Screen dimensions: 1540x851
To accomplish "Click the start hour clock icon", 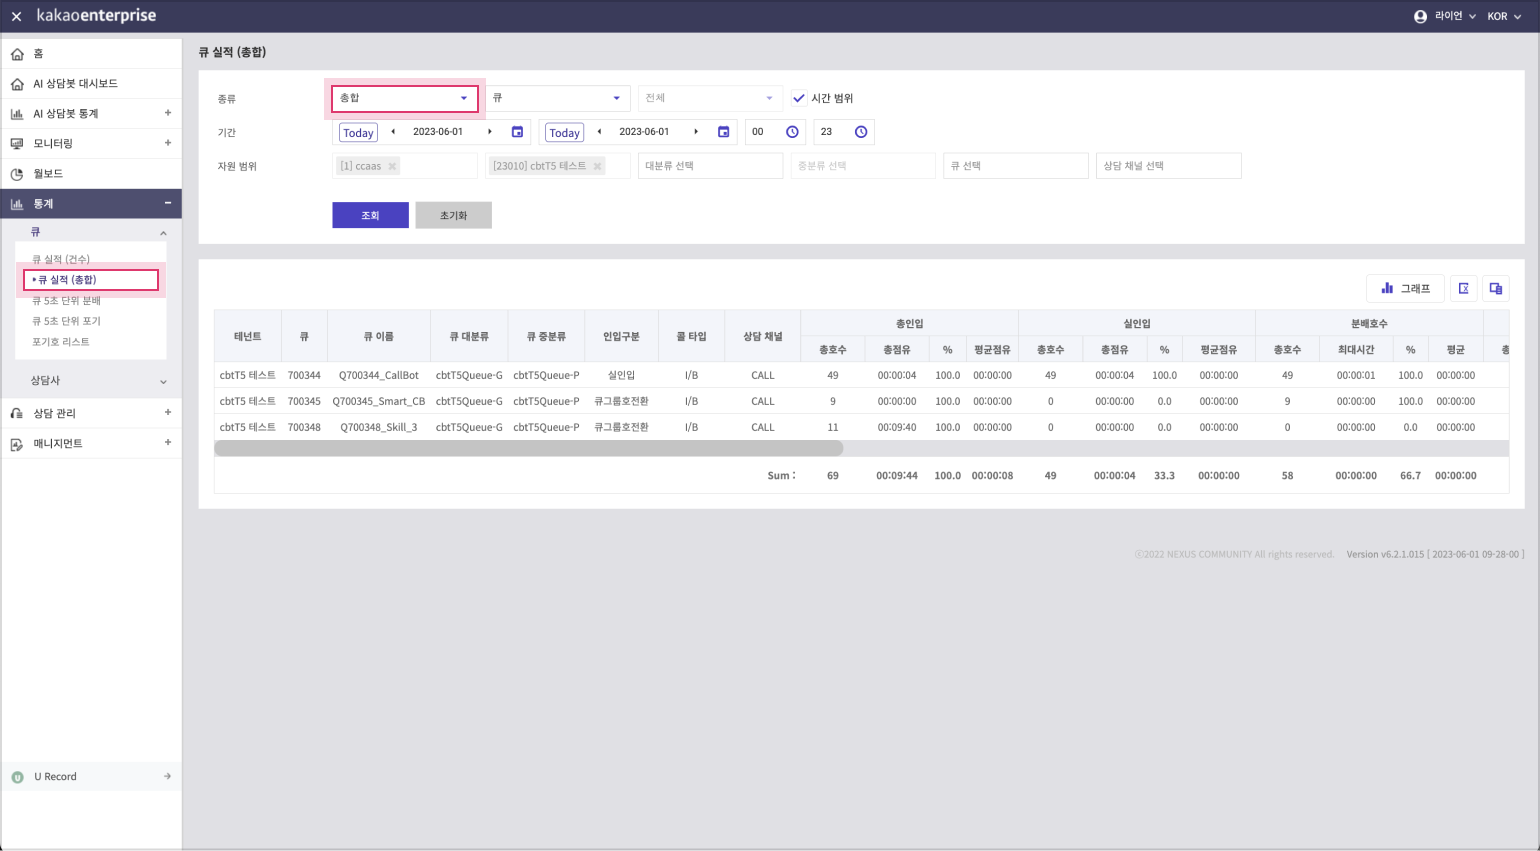I will tap(792, 132).
